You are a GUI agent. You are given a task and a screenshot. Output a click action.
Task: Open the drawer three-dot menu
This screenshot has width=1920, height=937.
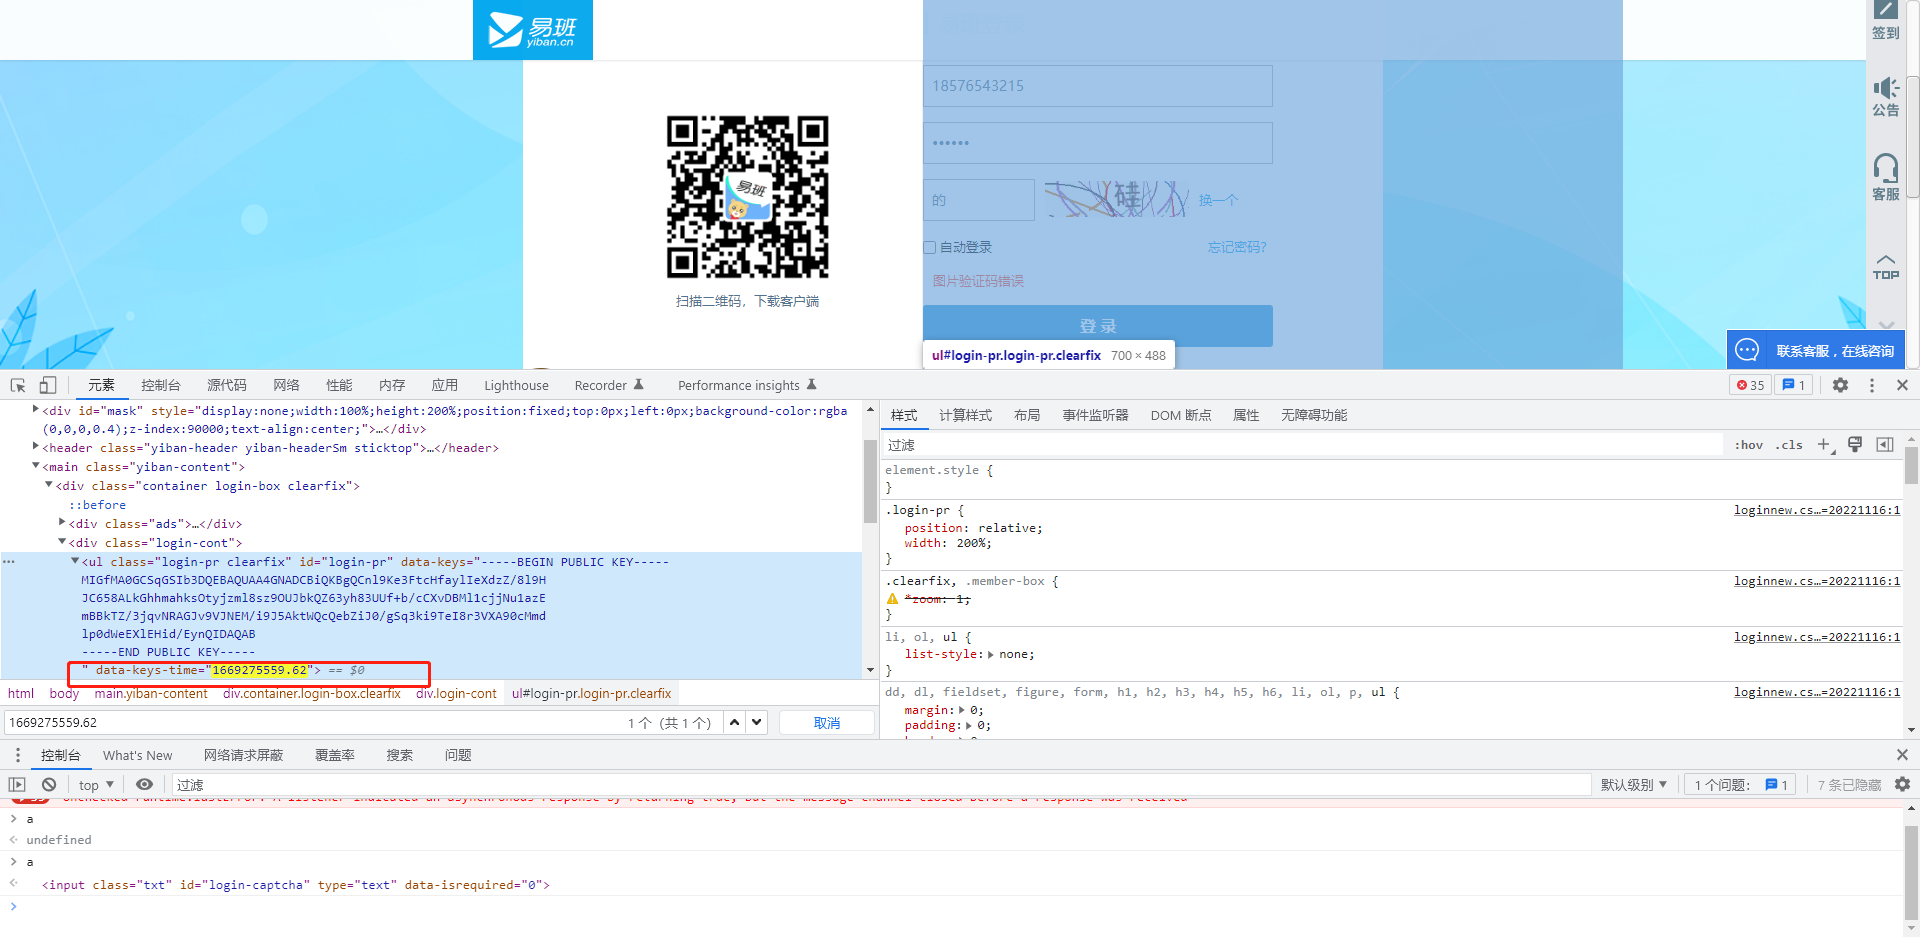[x=17, y=755]
